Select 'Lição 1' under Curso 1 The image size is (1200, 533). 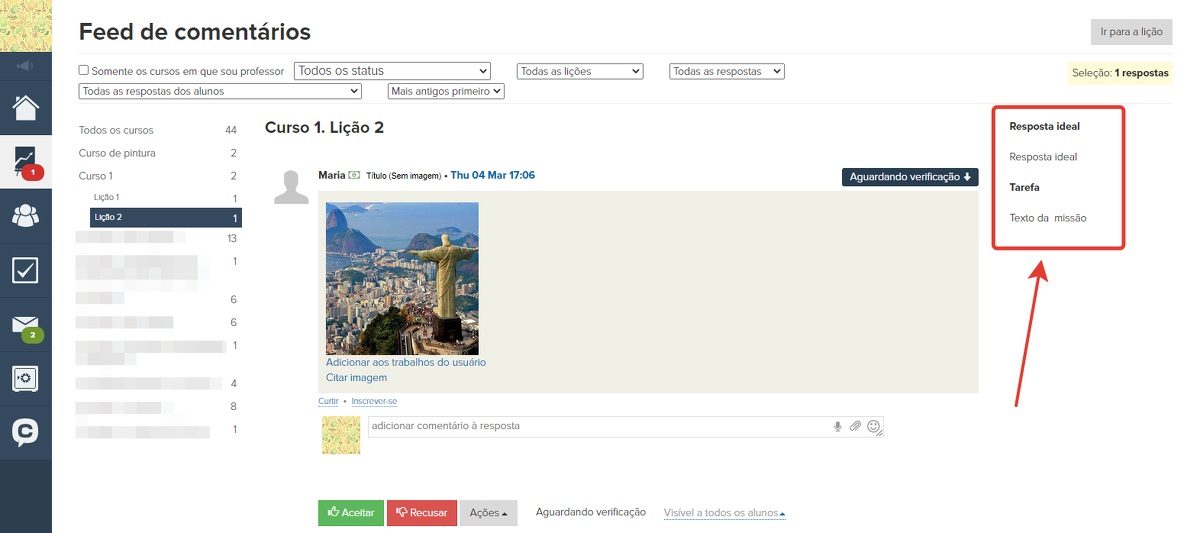point(106,198)
